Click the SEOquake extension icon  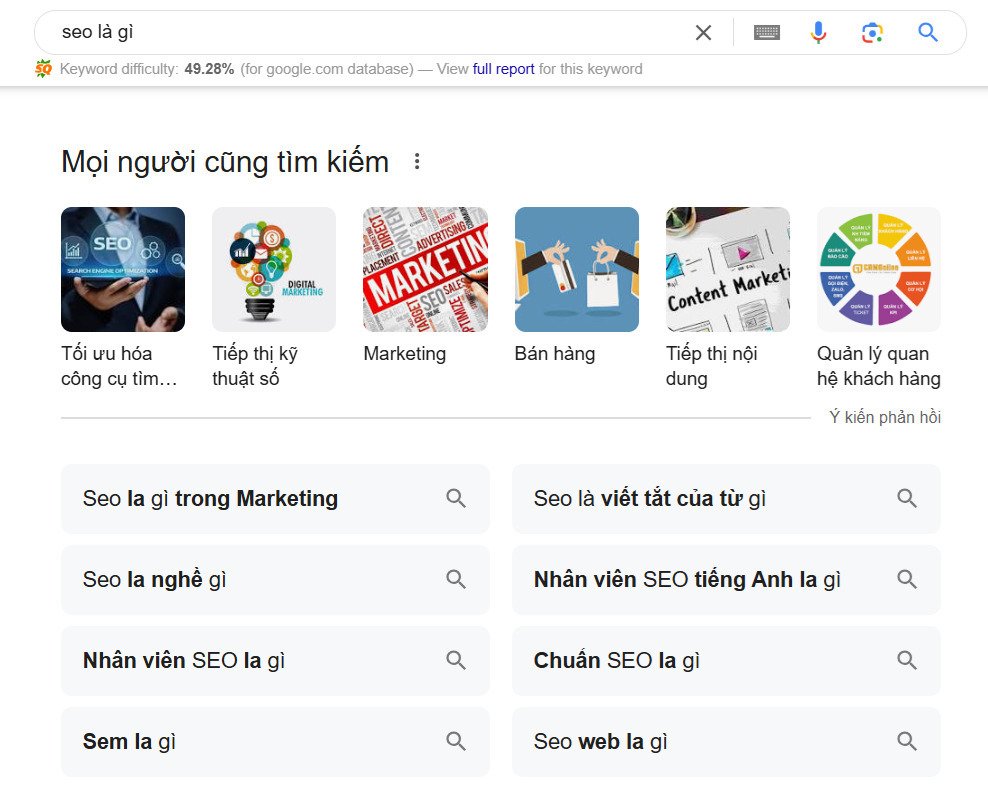pyautogui.click(x=42, y=68)
